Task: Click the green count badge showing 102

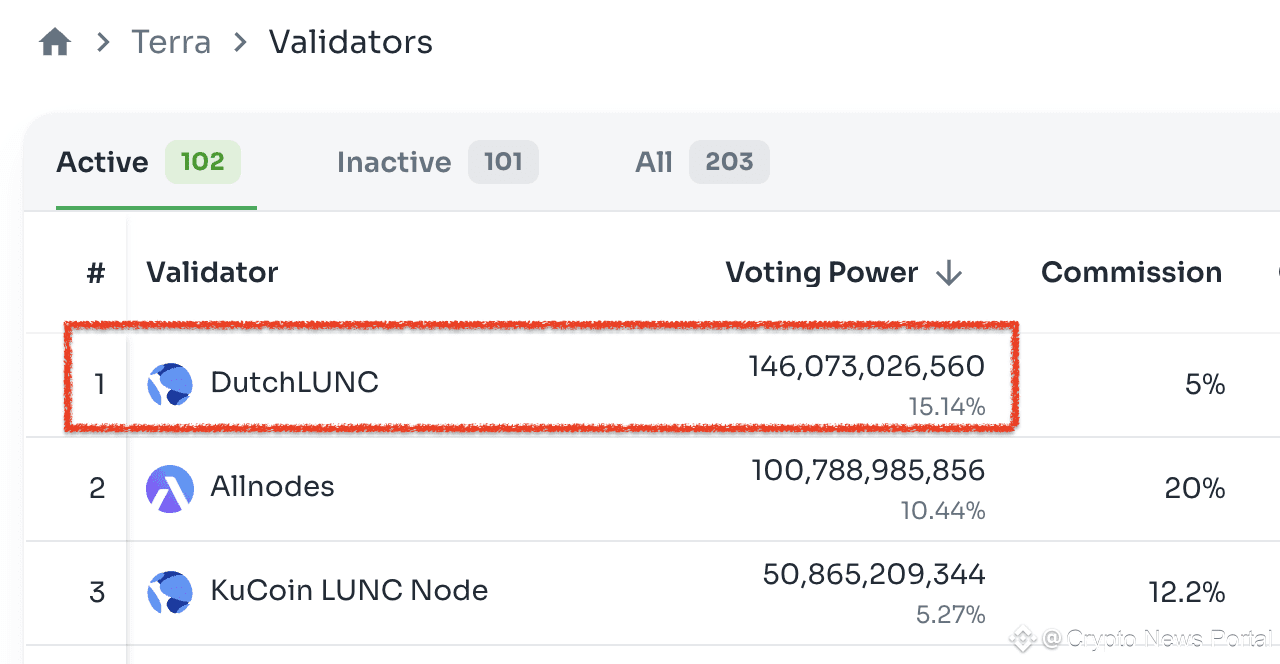Action: (203, 161)
